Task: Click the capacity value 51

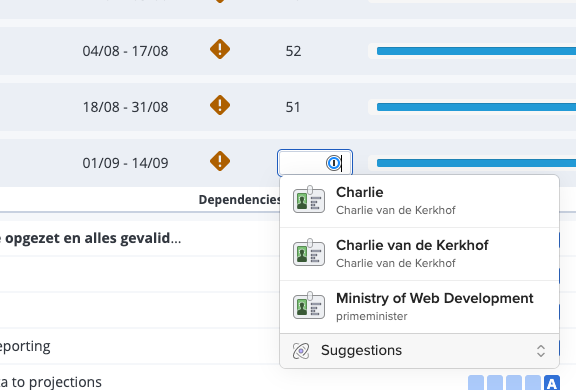Action: click(x=293, y=107)
